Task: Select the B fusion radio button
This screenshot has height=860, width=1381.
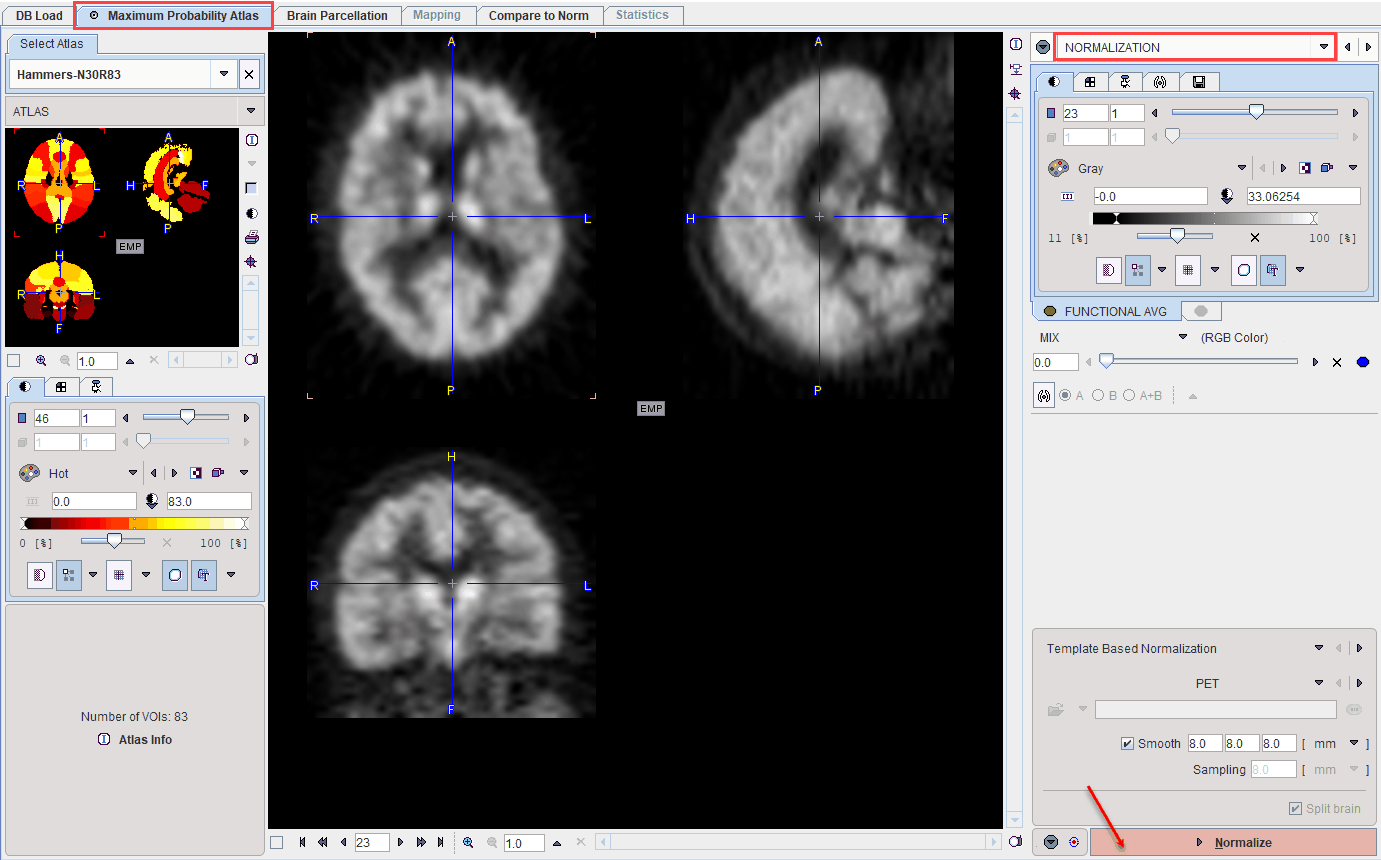Action: 1098,395
